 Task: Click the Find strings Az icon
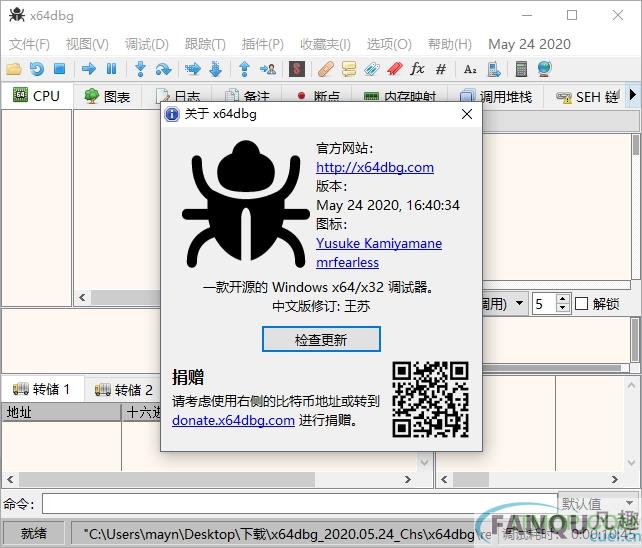point(470,69)
